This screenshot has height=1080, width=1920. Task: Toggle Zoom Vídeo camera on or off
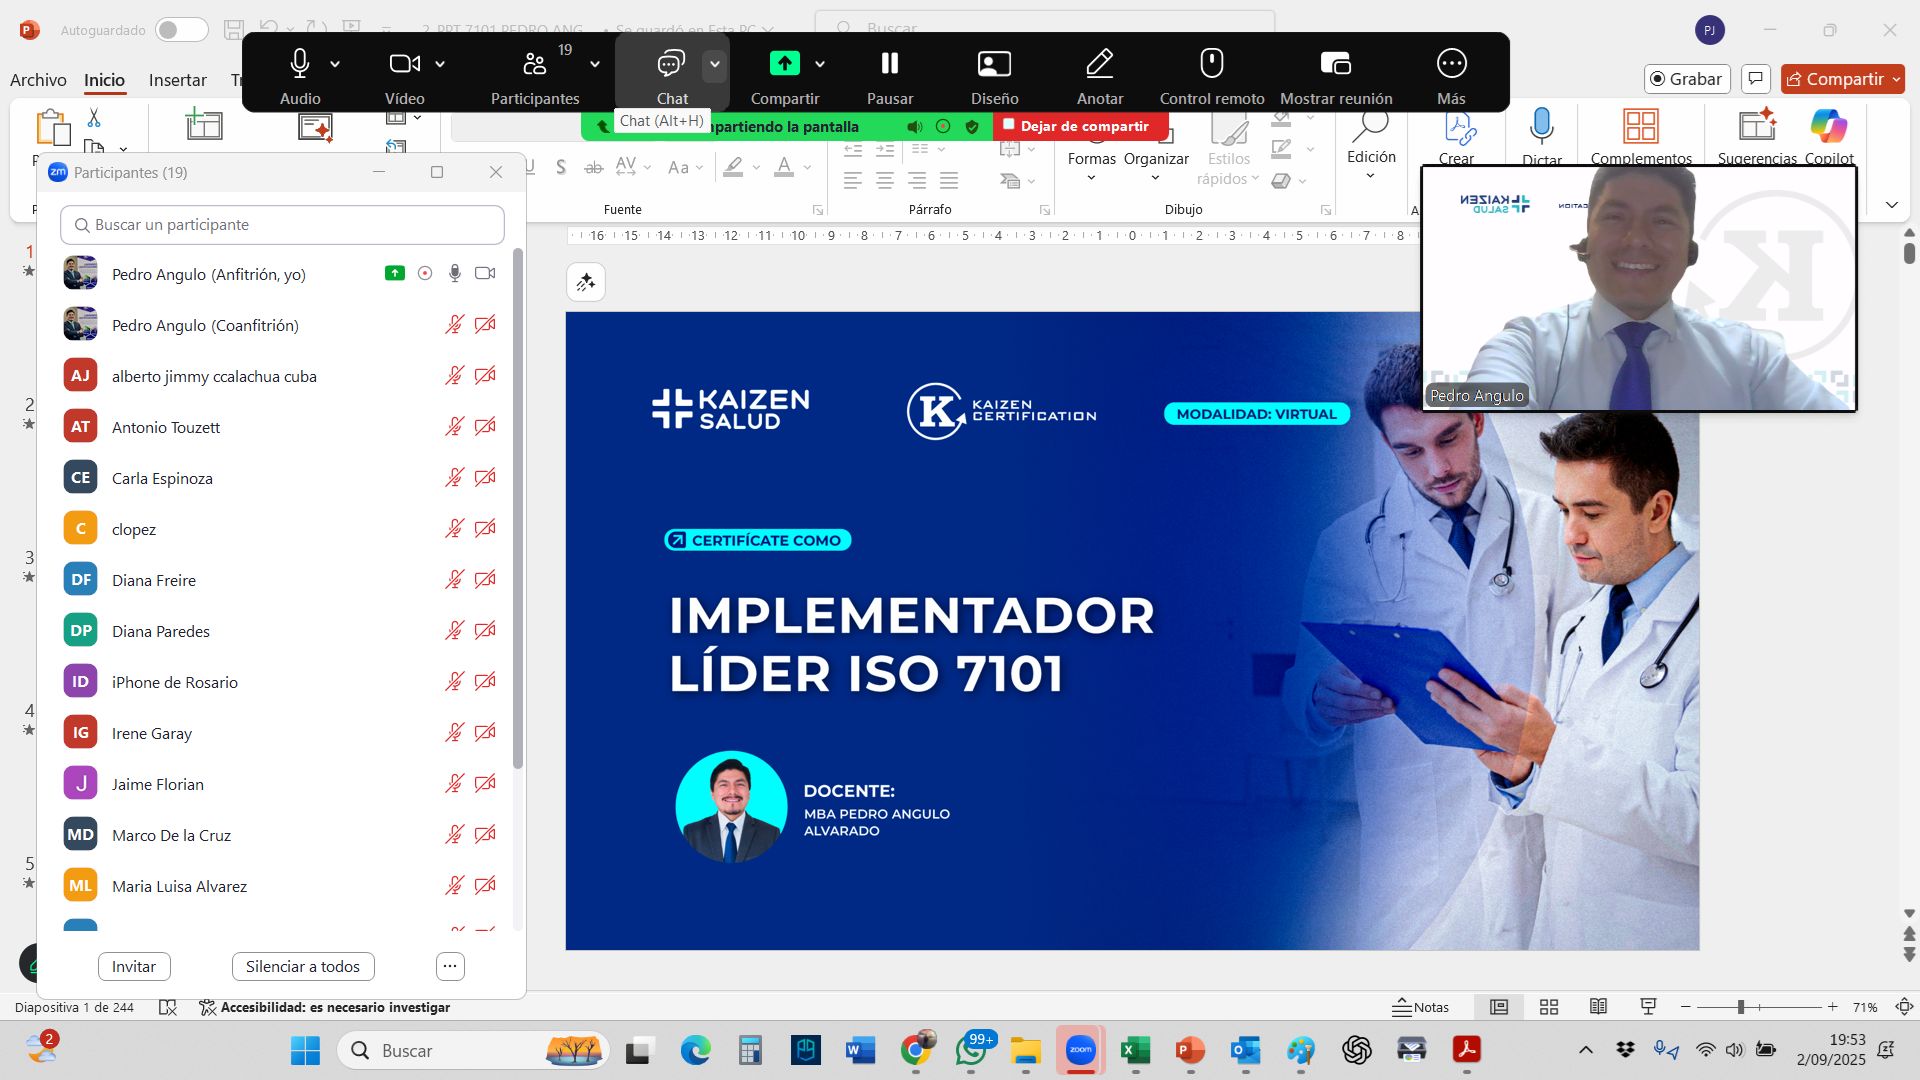pyautogui.click(x=403, y=64)
